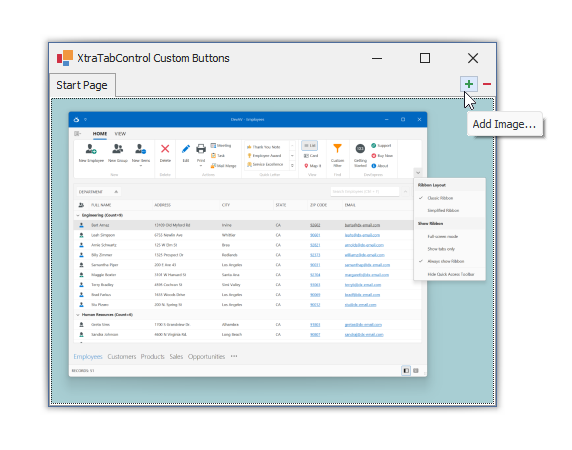Maximize the XtraTabControl Custom Buttons window
Viewport: 572px width, 450px height.
[425, 58]
